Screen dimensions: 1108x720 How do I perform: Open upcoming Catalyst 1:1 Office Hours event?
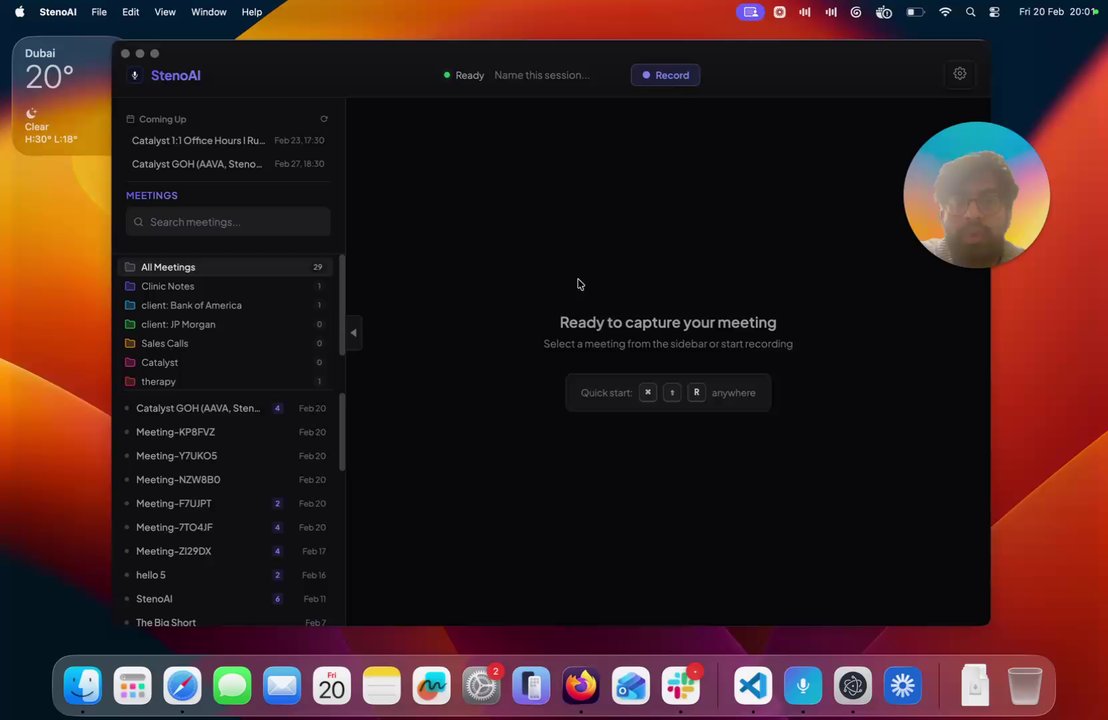point(228,141)
